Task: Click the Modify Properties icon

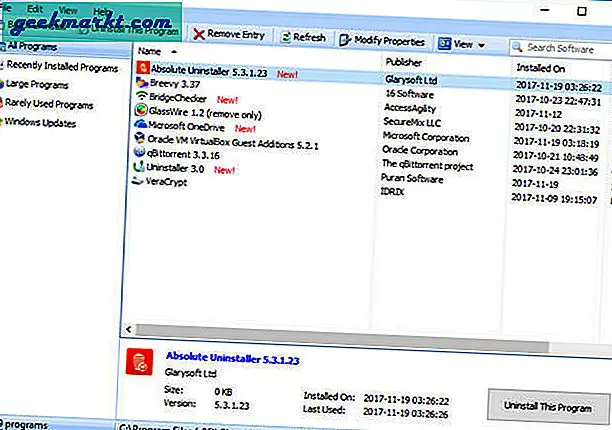Action: 345,40
